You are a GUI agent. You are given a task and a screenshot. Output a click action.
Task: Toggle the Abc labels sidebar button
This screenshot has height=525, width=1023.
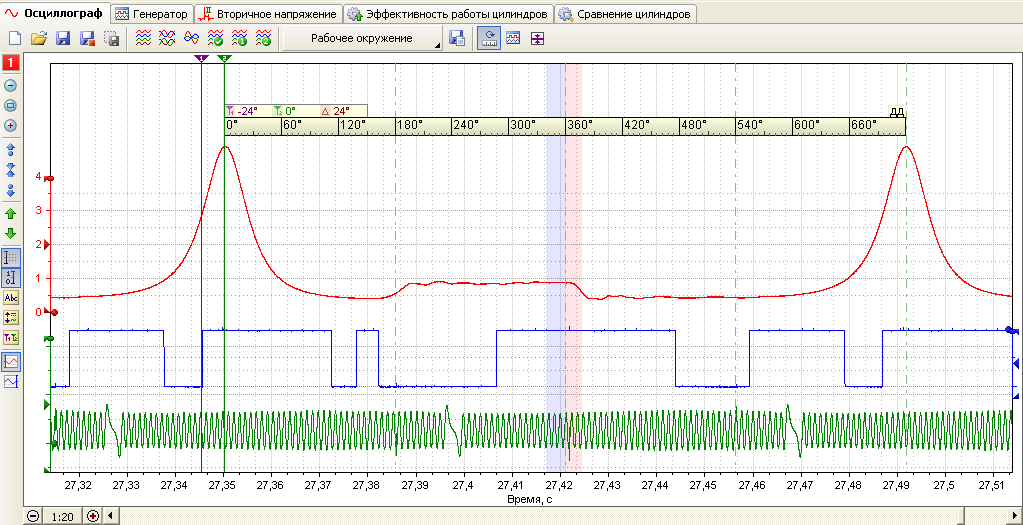(11, 298)
